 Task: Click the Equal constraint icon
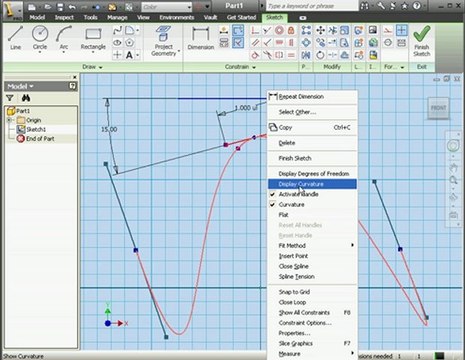pos(291,55)
